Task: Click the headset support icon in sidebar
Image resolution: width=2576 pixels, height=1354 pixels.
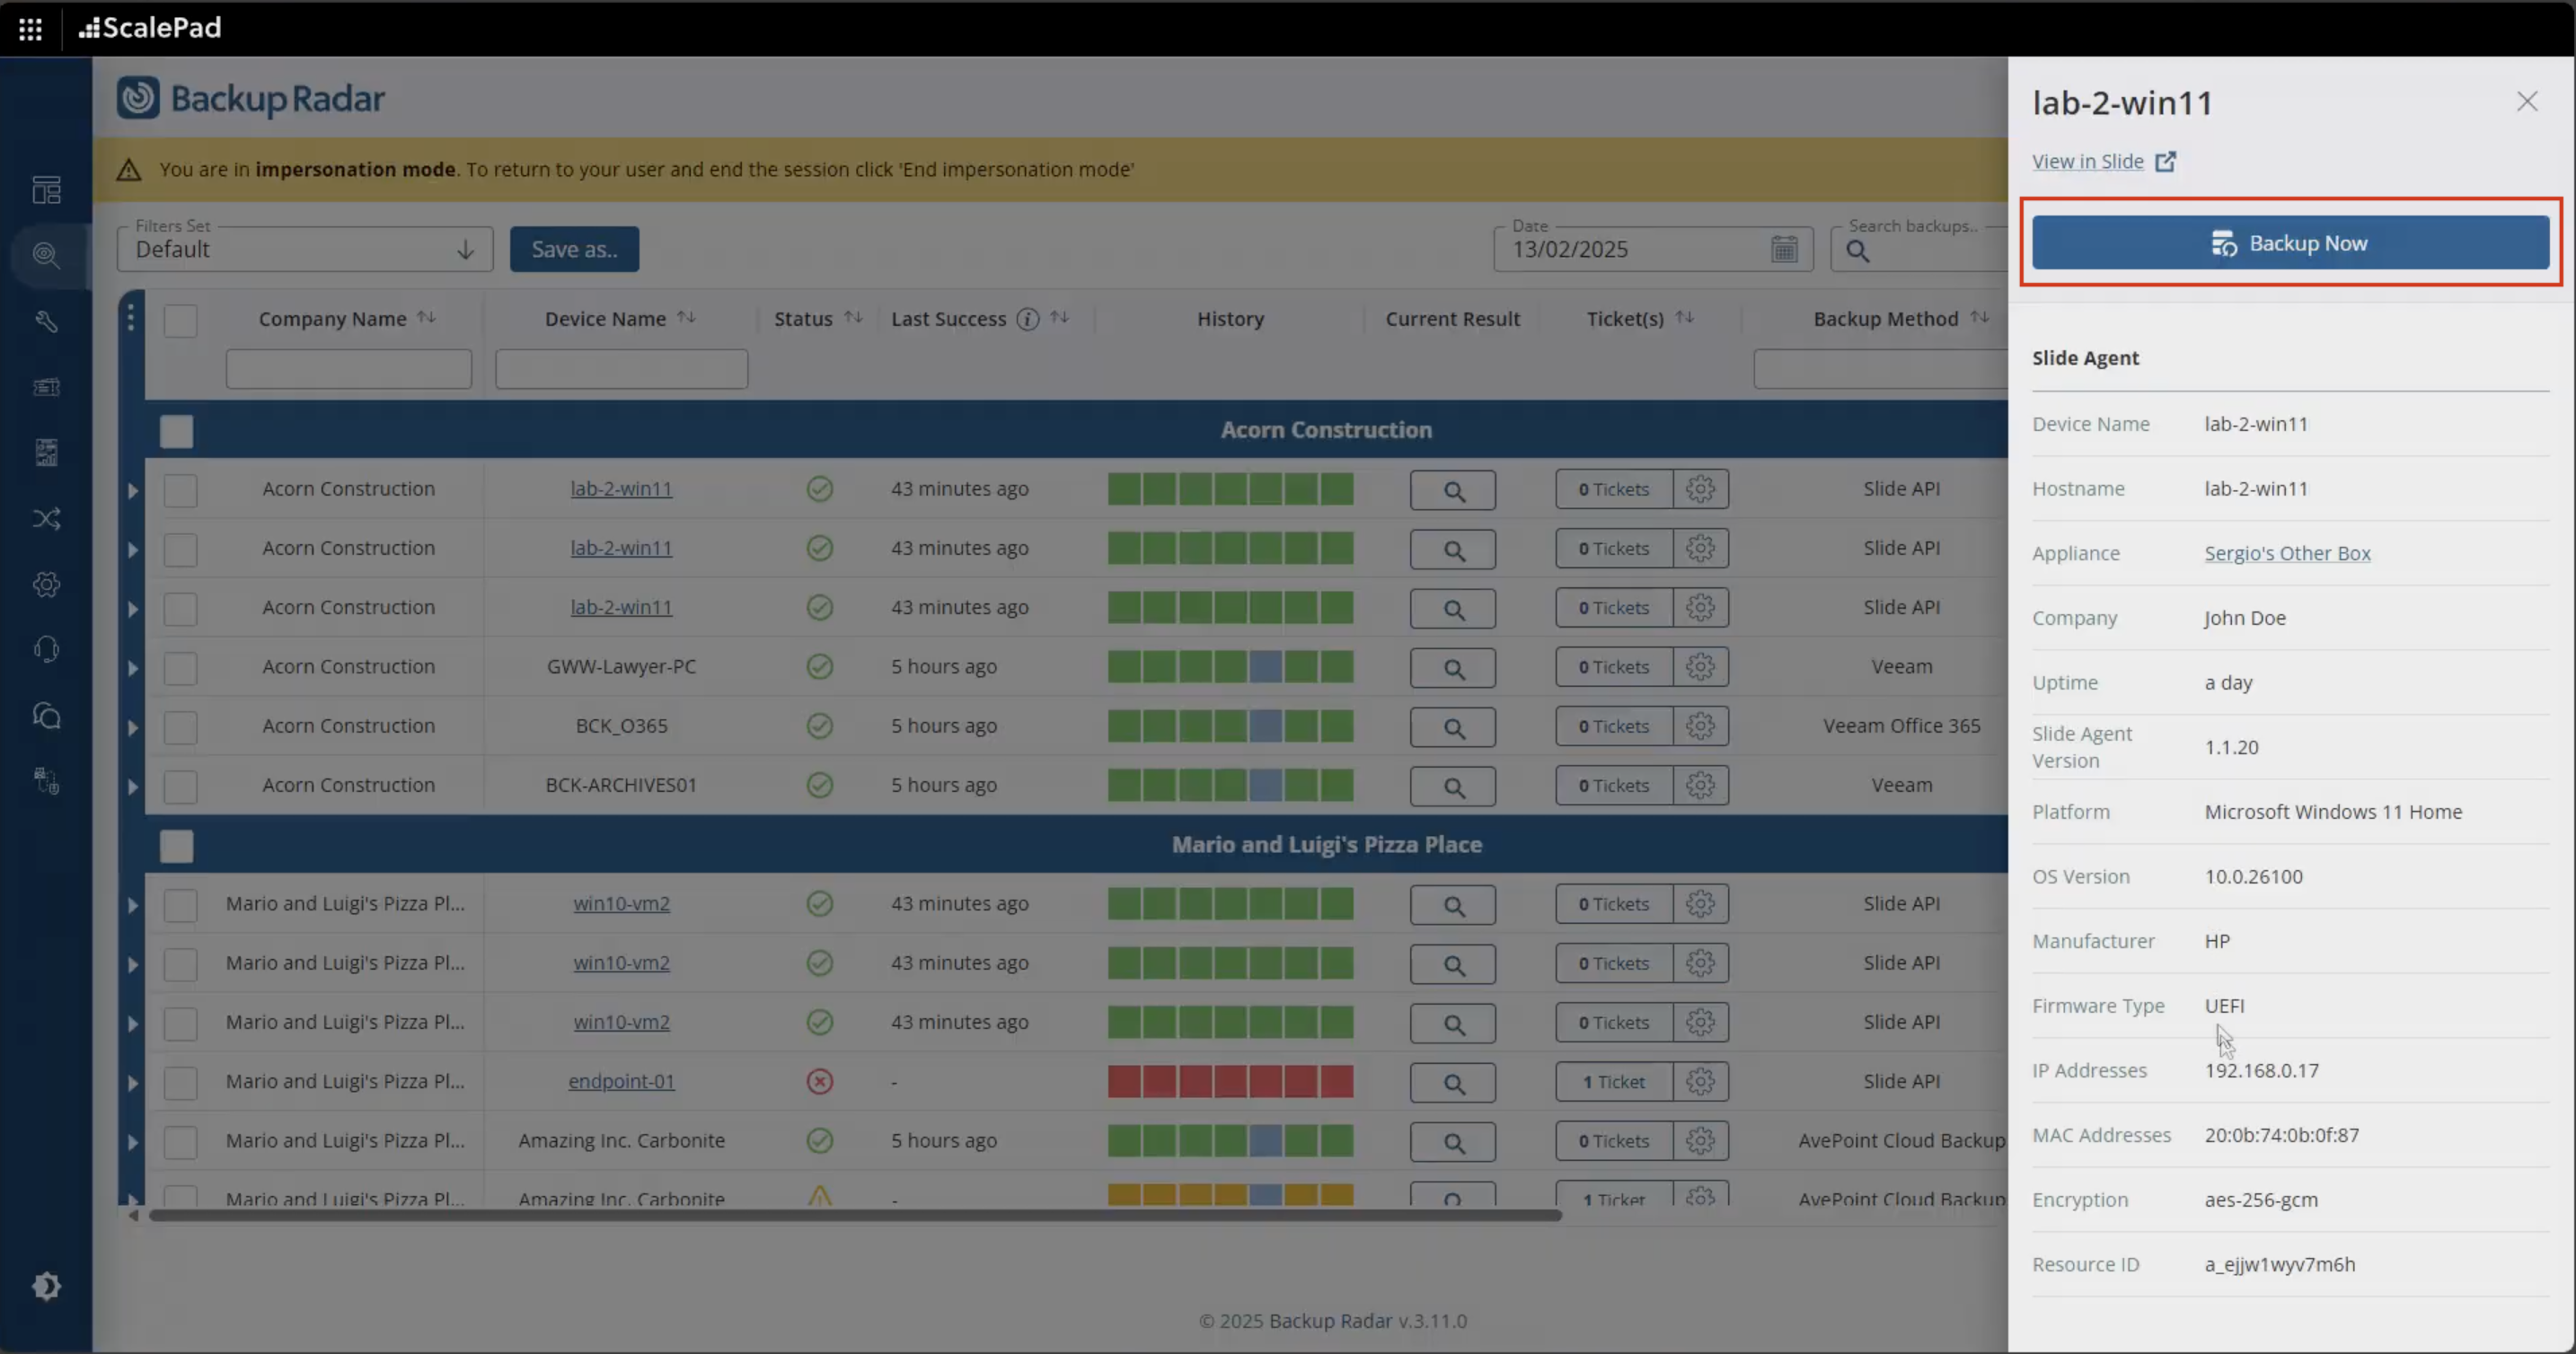Action: [46, 650]
